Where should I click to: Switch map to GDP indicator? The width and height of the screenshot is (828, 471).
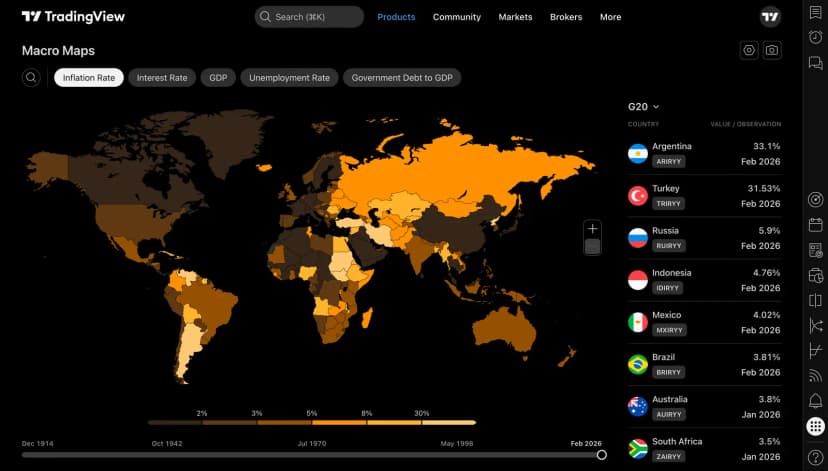click(x=218, y=78)
